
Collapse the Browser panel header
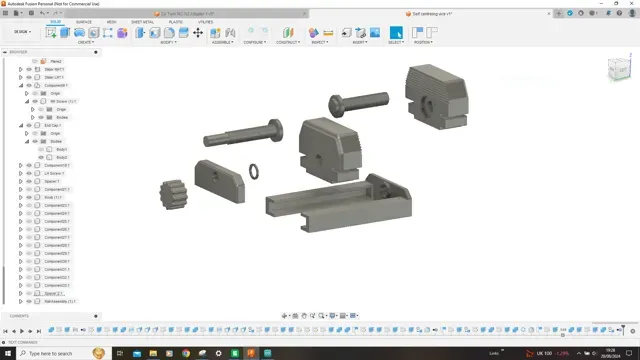click(5, 52)
